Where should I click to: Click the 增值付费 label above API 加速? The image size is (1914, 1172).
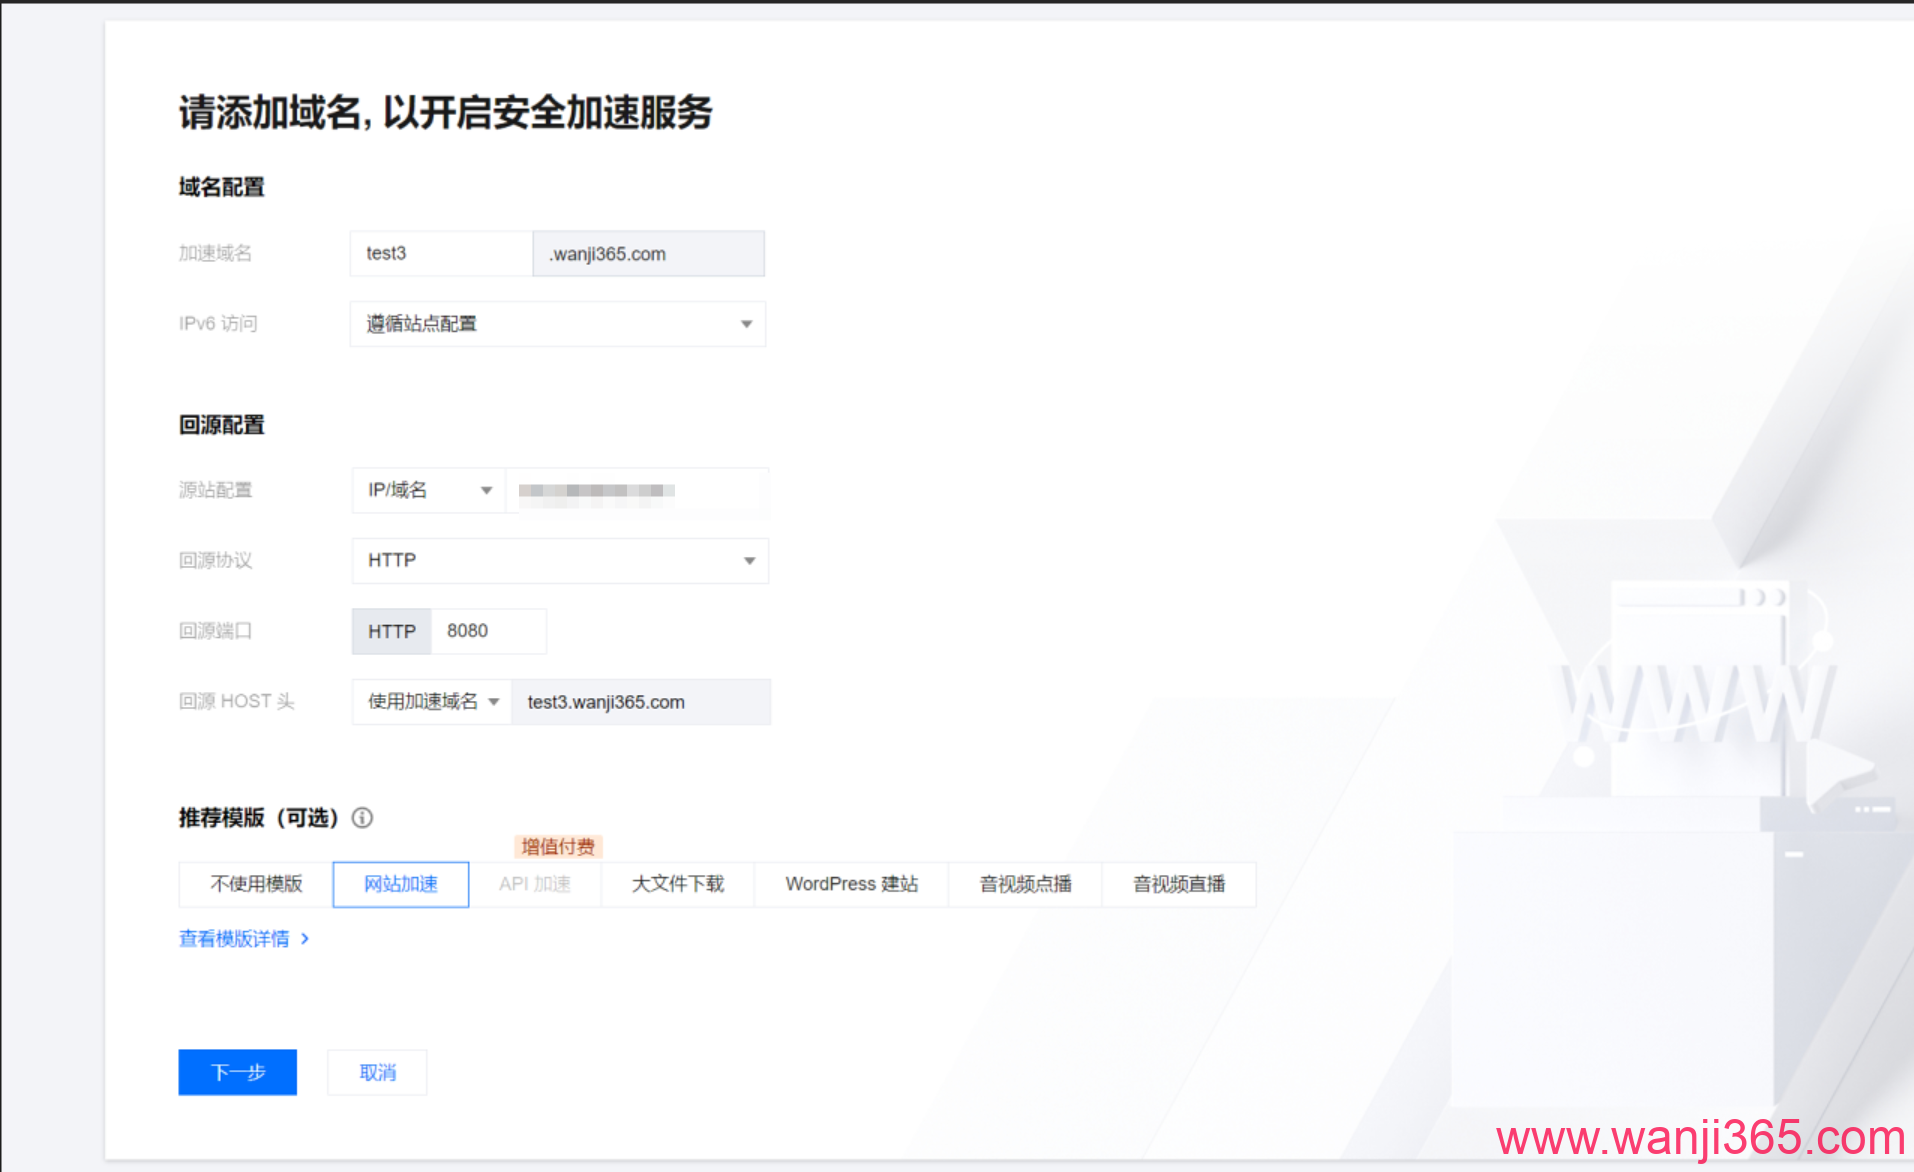(556, 846)
